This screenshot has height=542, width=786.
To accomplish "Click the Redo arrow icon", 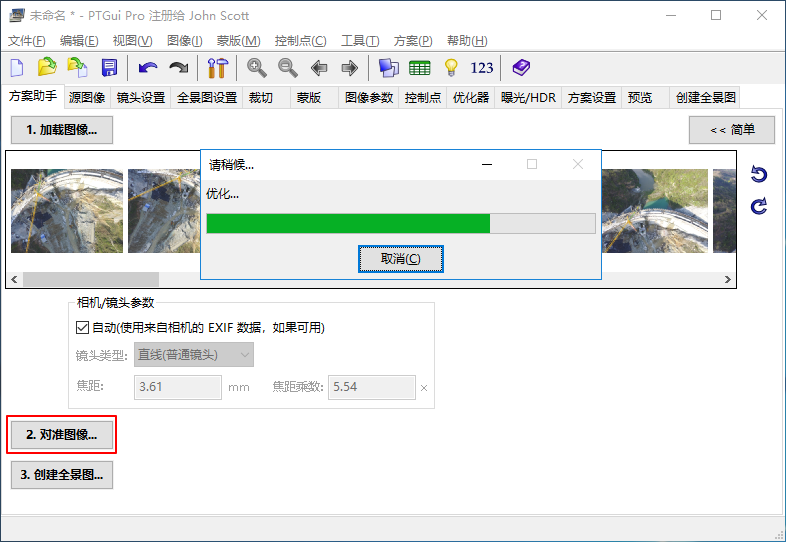I will [x=178, y=67].
